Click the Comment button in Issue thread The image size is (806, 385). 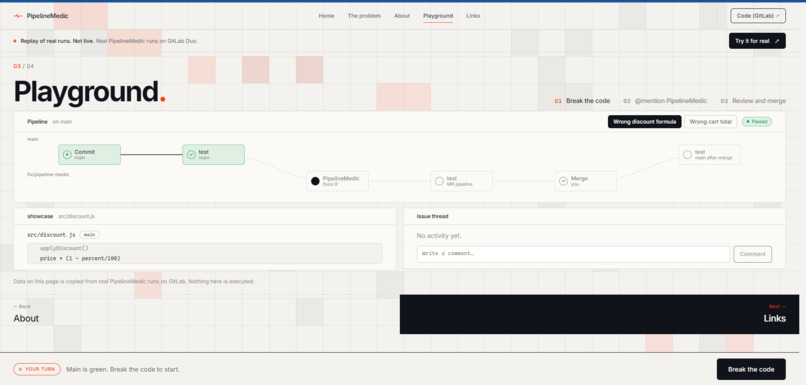click(753, 254)
